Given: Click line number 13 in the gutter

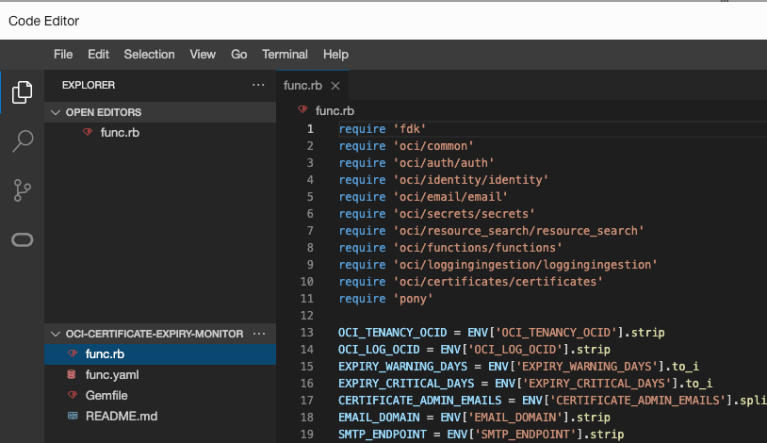Looking at the screenshot, I should tap(306, 332).
